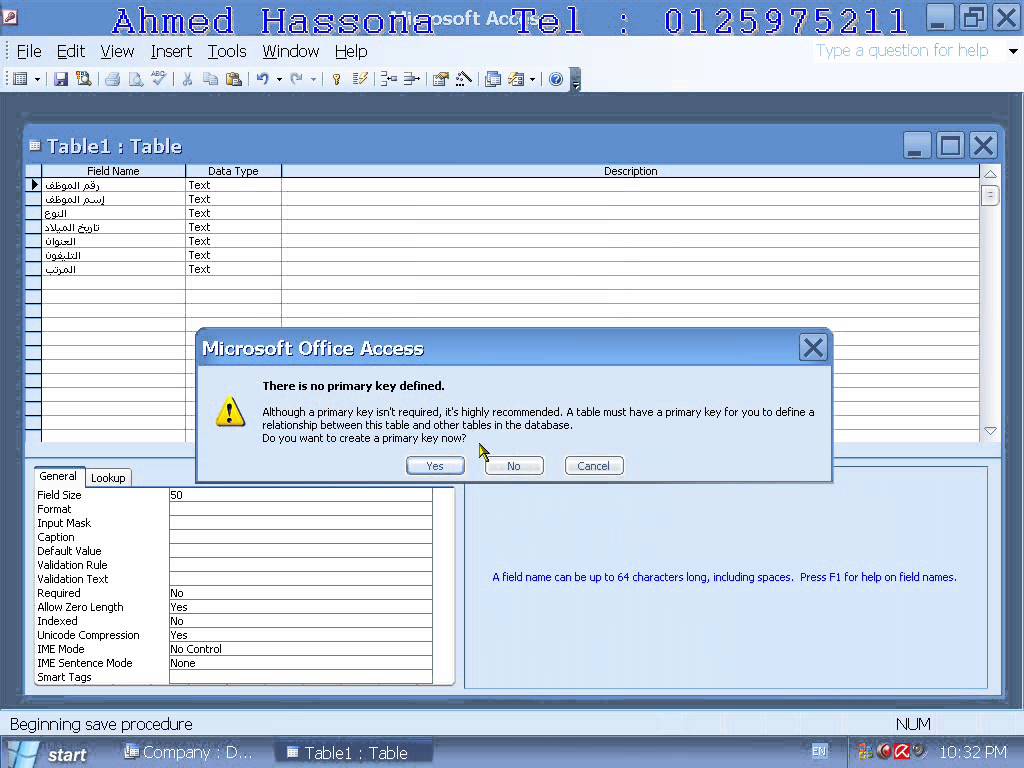Click the New Object toolbar icon
Viewport: 1024px width, 768px height.
point(517,79)
